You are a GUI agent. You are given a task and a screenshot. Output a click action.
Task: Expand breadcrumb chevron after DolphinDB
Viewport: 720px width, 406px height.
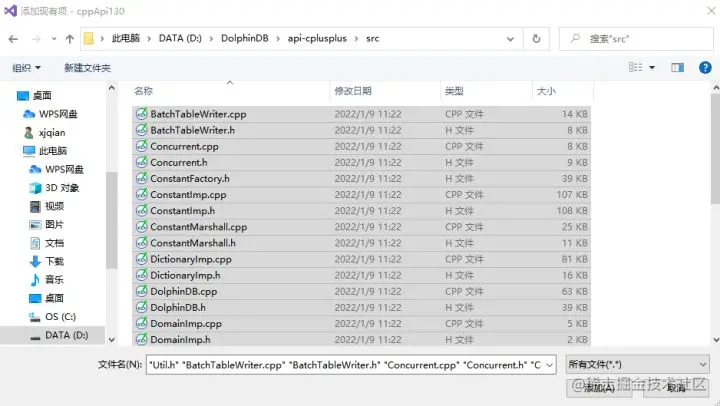tap(278, 39)
